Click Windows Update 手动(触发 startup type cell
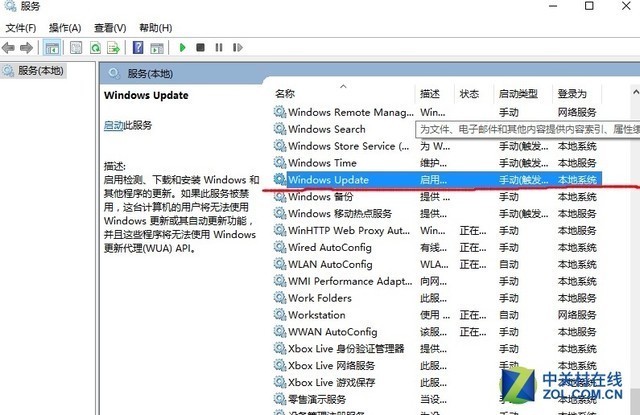Screen dimensions: 640x415 click(x=523, y=180)
